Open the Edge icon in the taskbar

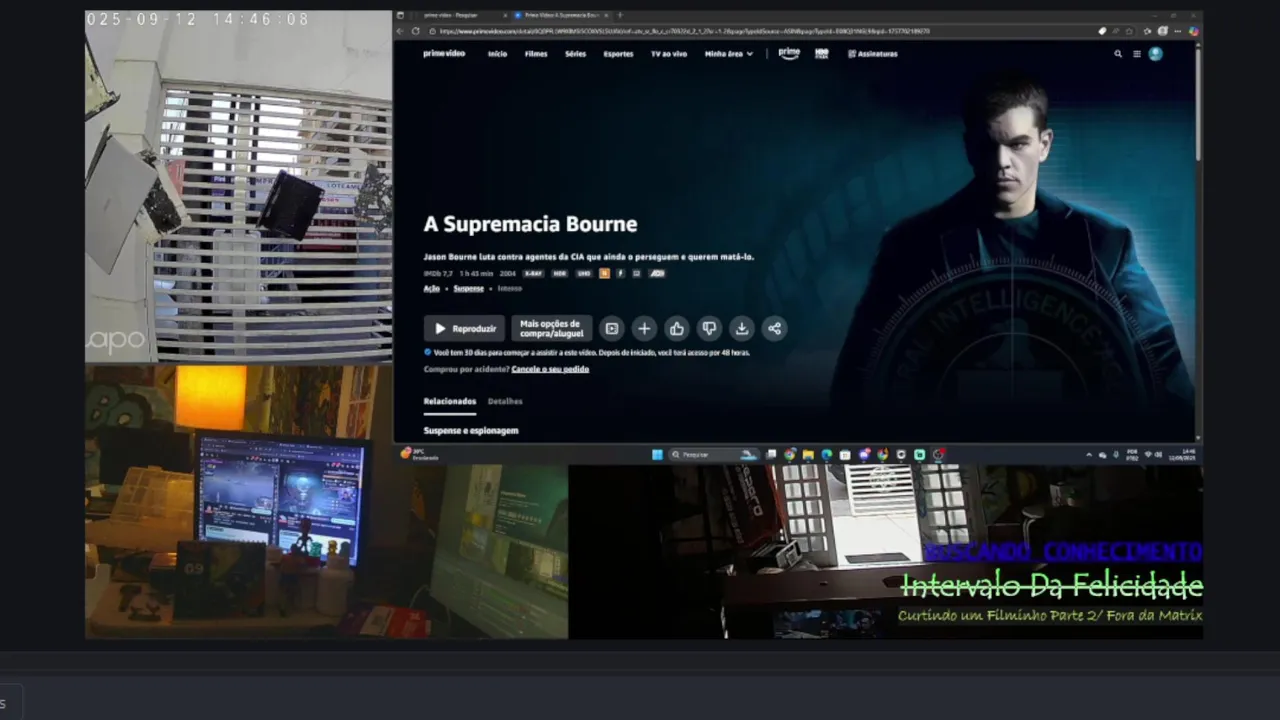[827, 454]
